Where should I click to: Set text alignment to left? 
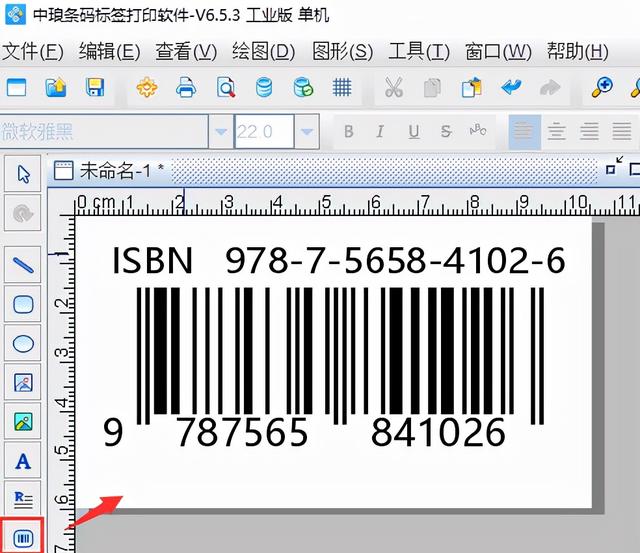[524, 131]
